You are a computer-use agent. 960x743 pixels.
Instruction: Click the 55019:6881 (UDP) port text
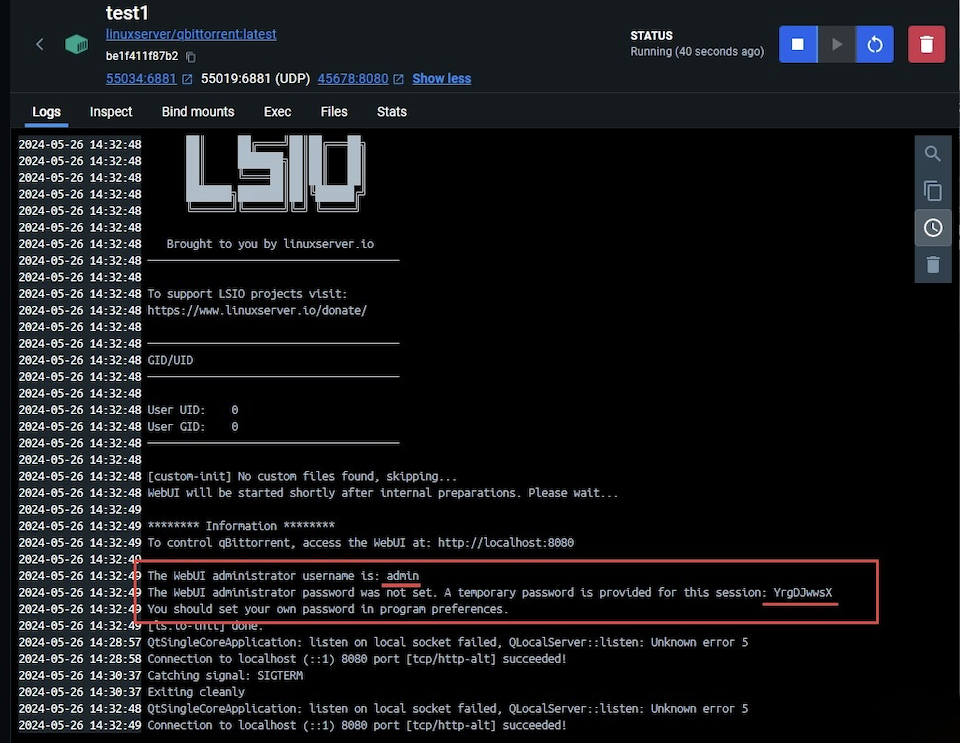click(255, 79)
